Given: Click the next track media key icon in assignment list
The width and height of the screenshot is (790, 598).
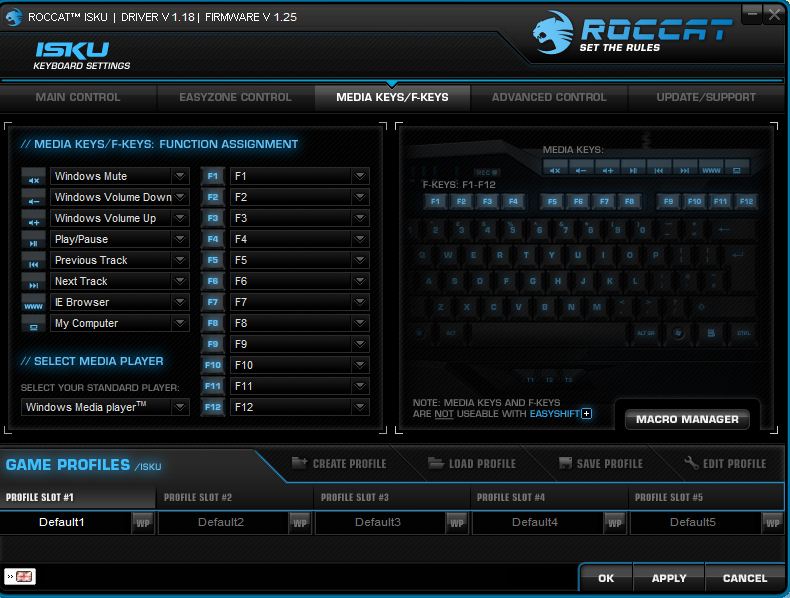Looking at the screenshot, I should click(x=34, y=282).
